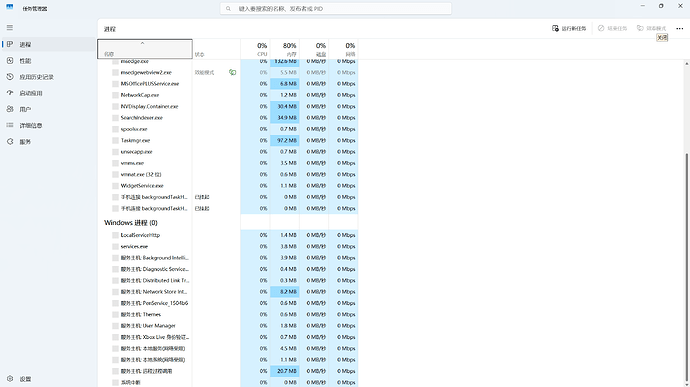This screenshot has height=387, width=690.
Task: Click the 20.7 MB memory cell
Action: click(x=285, y=371)
